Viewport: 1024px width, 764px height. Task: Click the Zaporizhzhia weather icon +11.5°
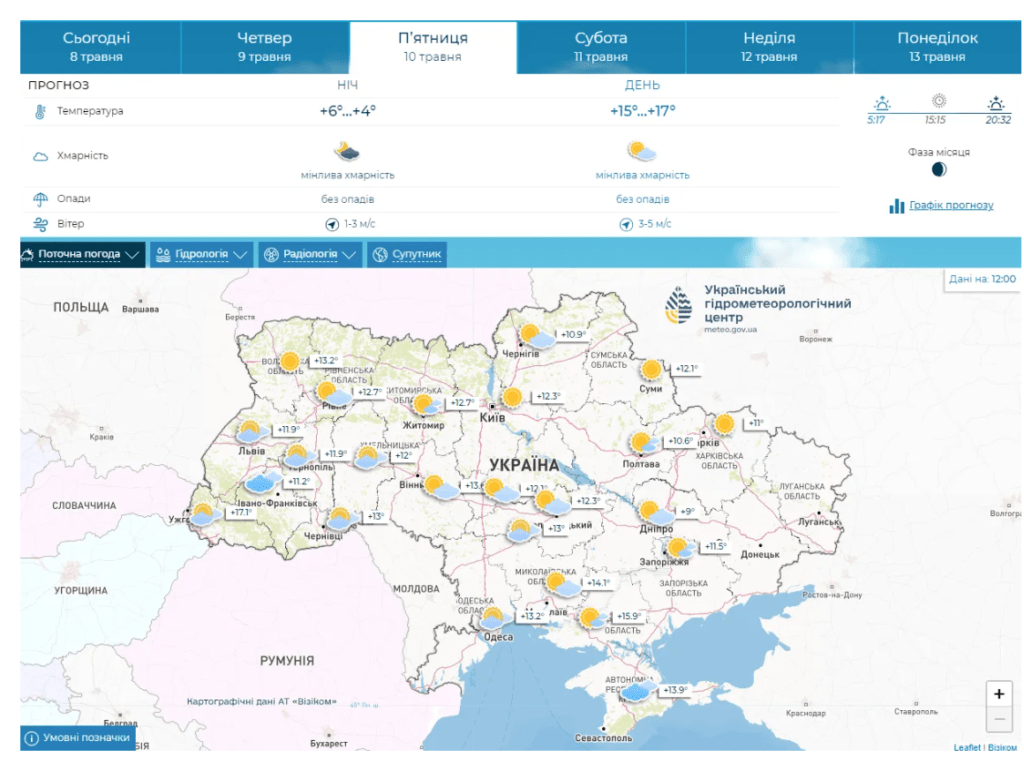pos(681,548)
